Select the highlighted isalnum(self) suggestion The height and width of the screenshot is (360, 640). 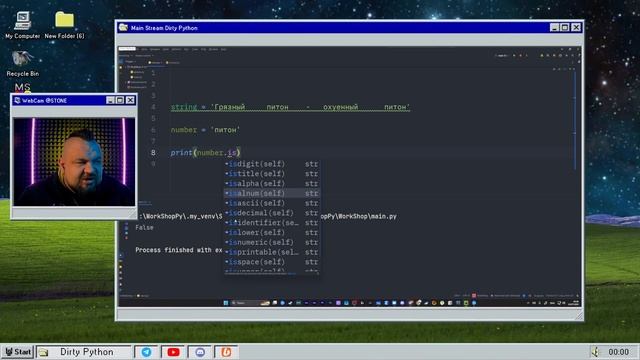click(272, 193)
